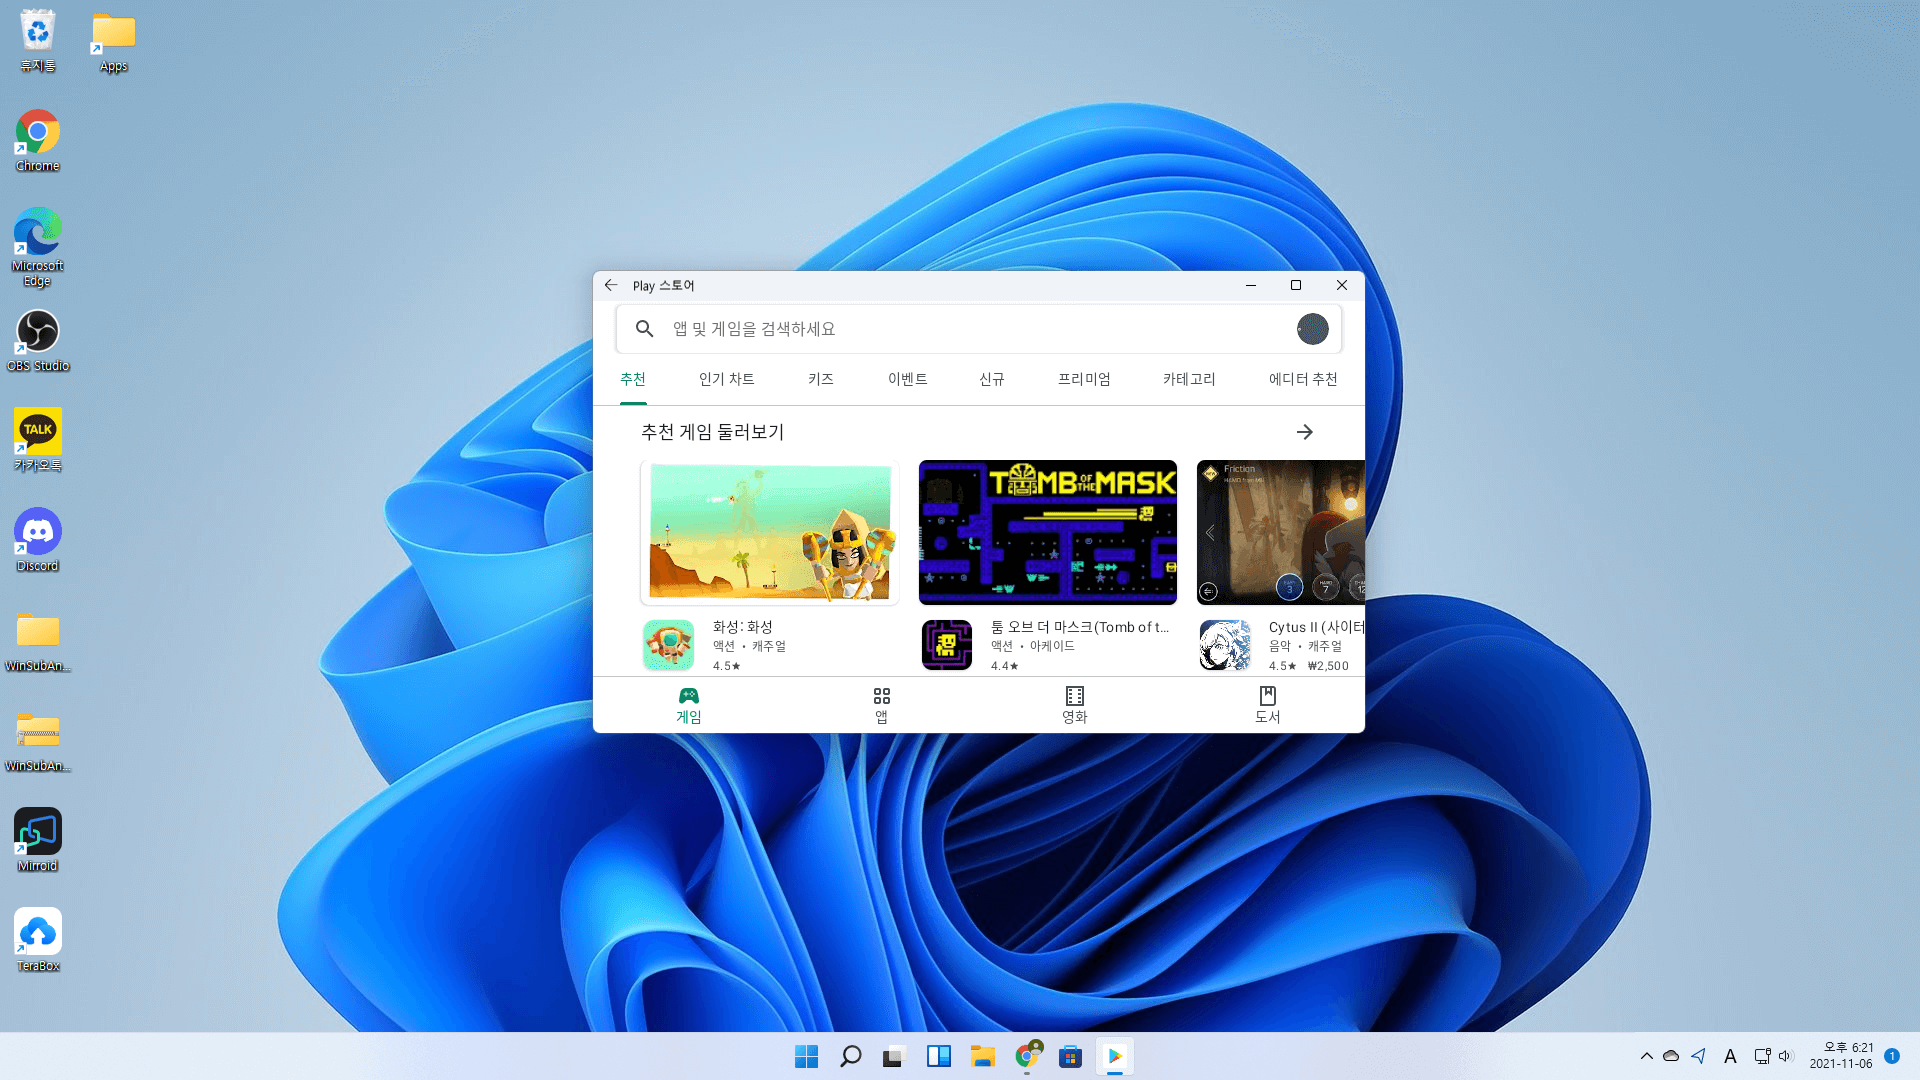Image resolution: width=1920 pixels, height=1080 pixels.
Task: Open the Tomb of the Mask app icon
Action: [x=947, y=645]
